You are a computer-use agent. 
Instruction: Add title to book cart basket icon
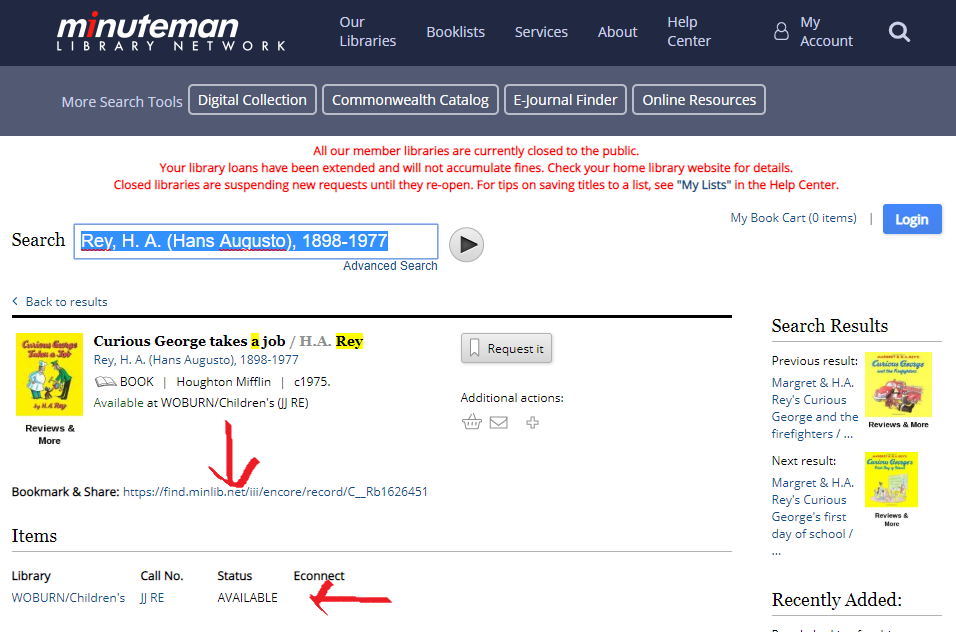[471, 422]
